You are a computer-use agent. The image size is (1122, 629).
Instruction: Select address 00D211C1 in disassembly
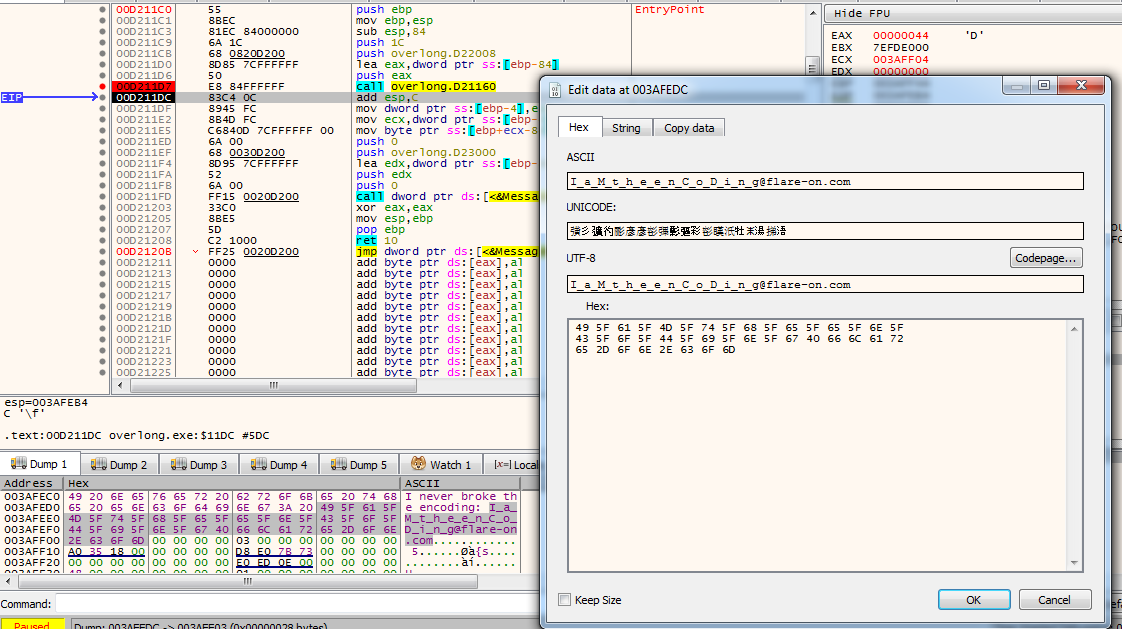(x=144, y=21)
